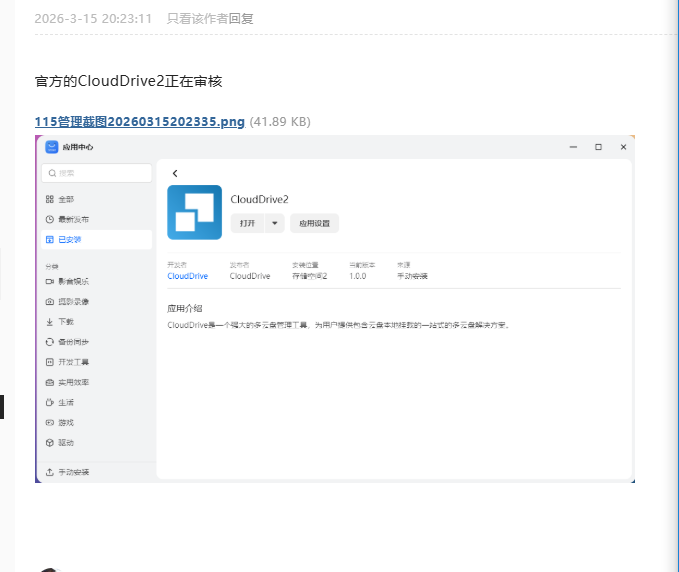Select the 已安装 sidebar tab
The height and width of the screenshot is (572, 679).
(97, 239)
